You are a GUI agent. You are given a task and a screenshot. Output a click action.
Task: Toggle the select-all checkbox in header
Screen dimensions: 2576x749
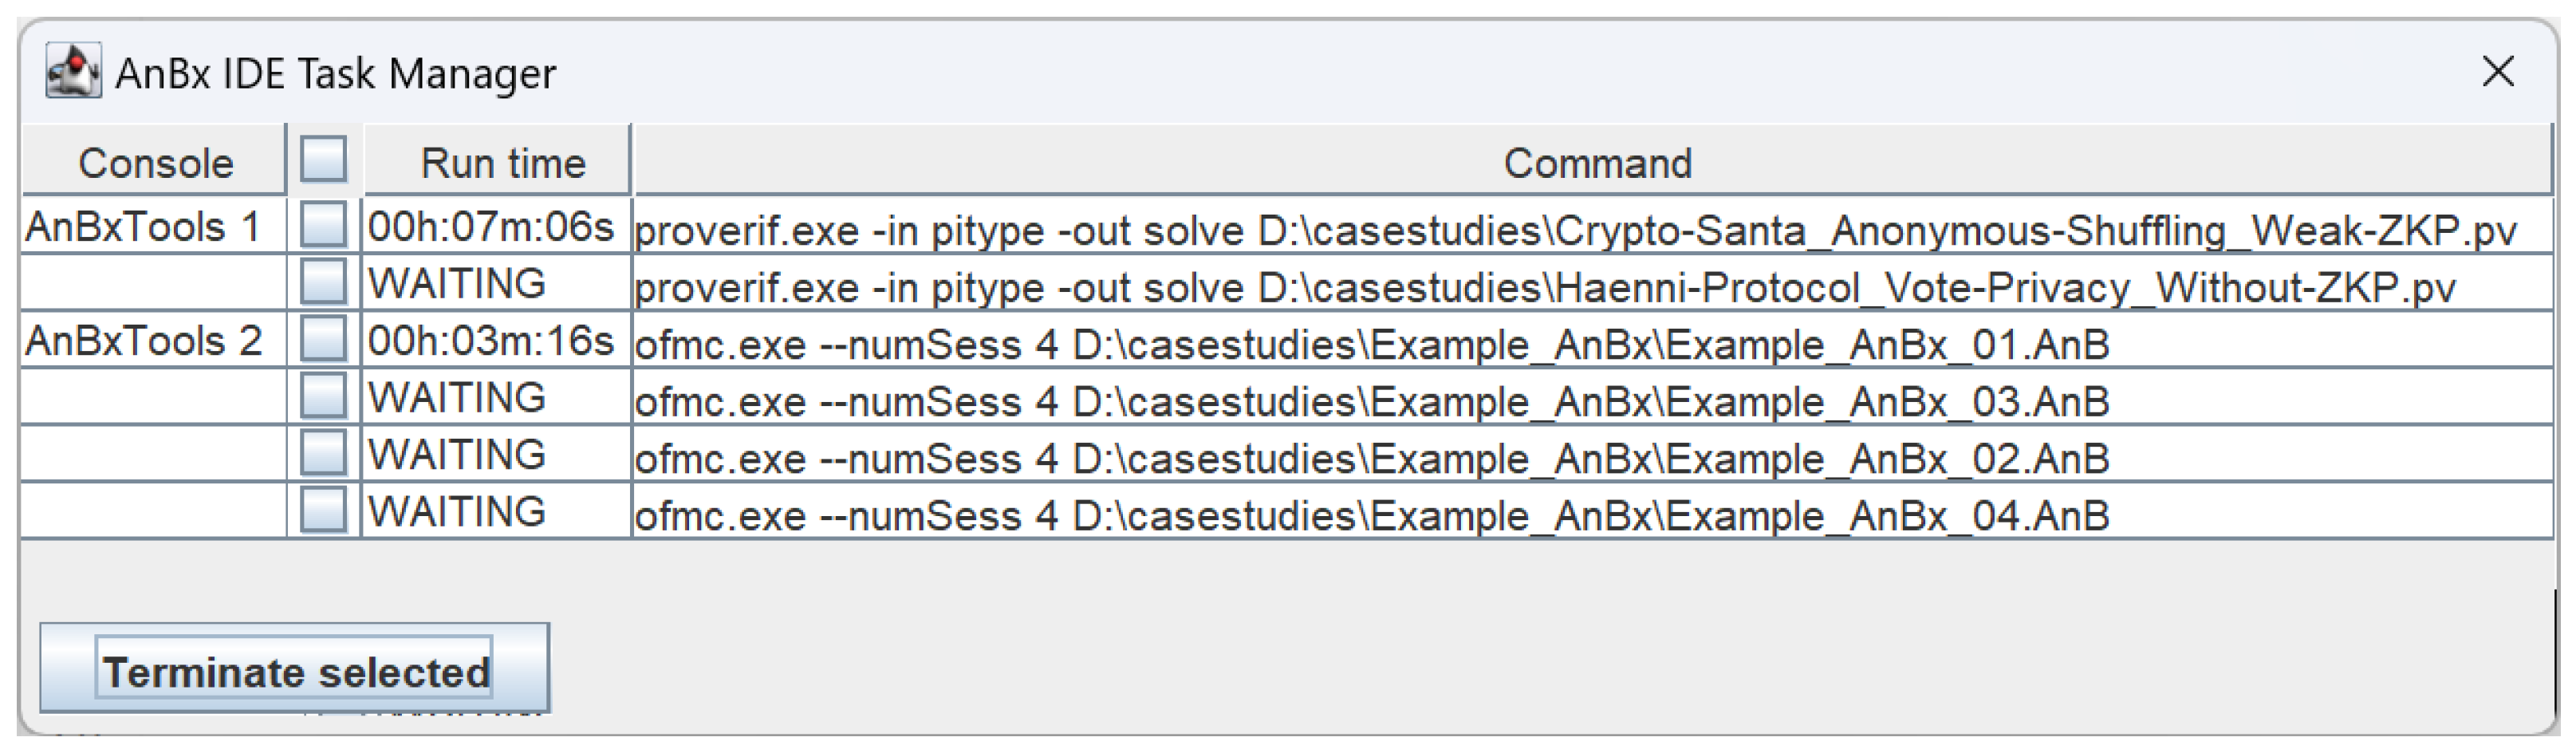tap(323, 159)
